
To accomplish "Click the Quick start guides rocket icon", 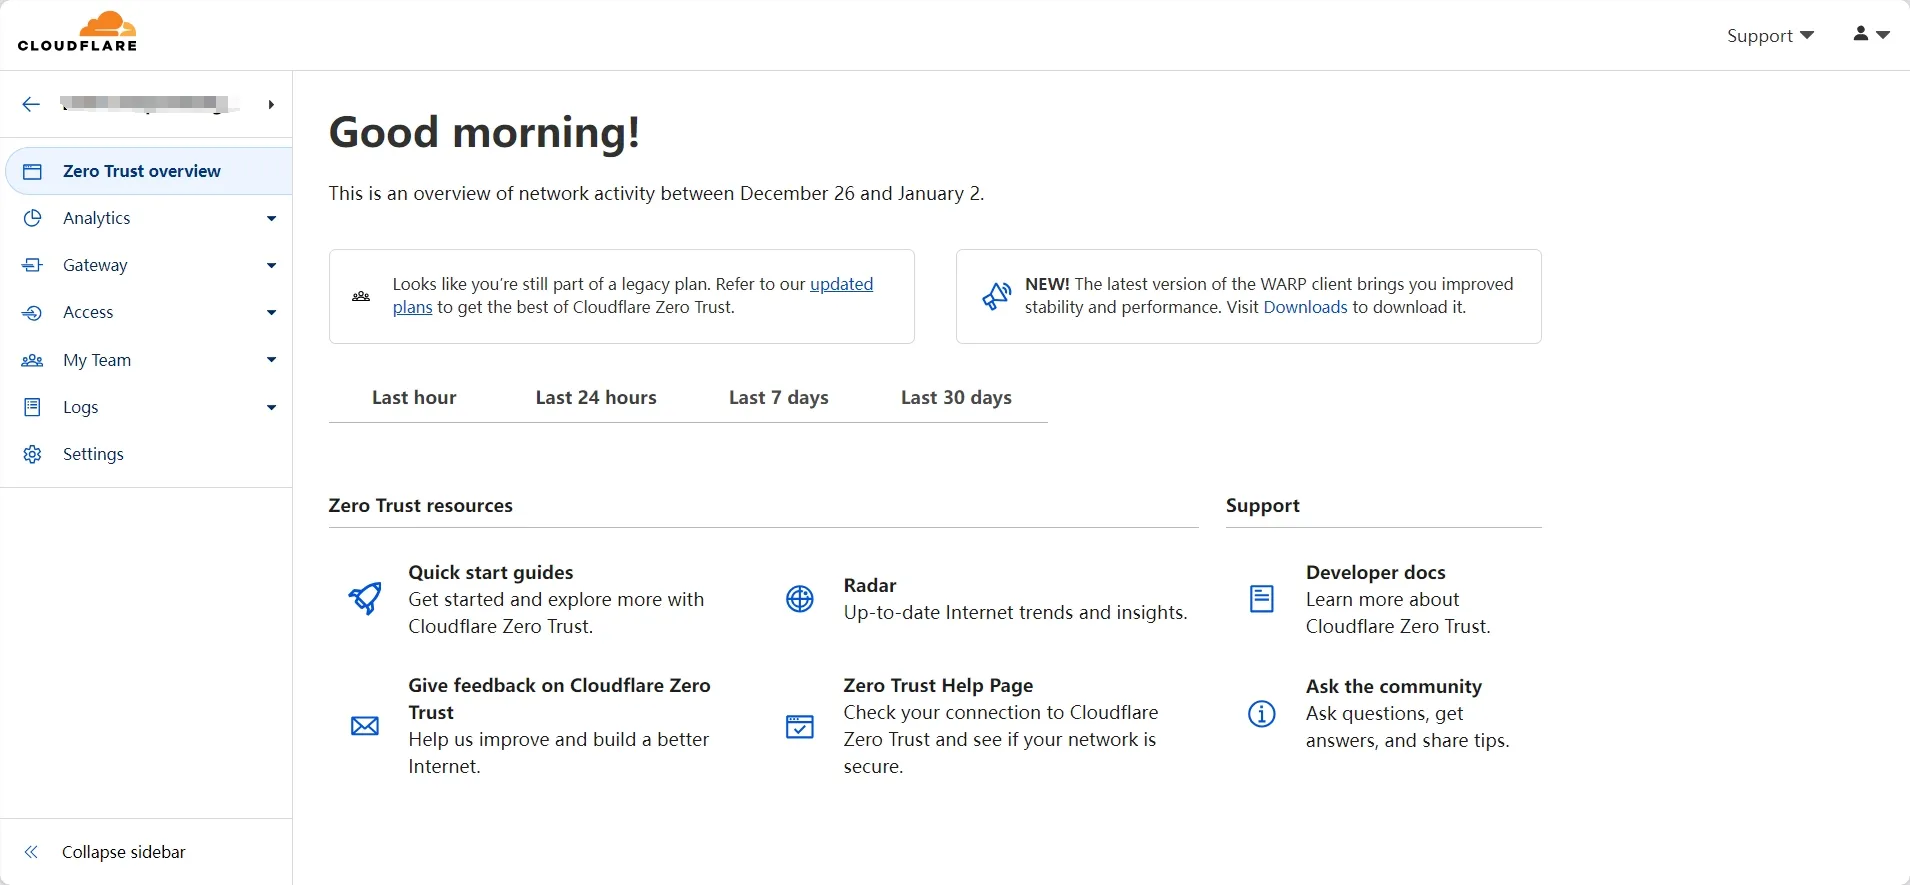I will click(x=365, y=599).
